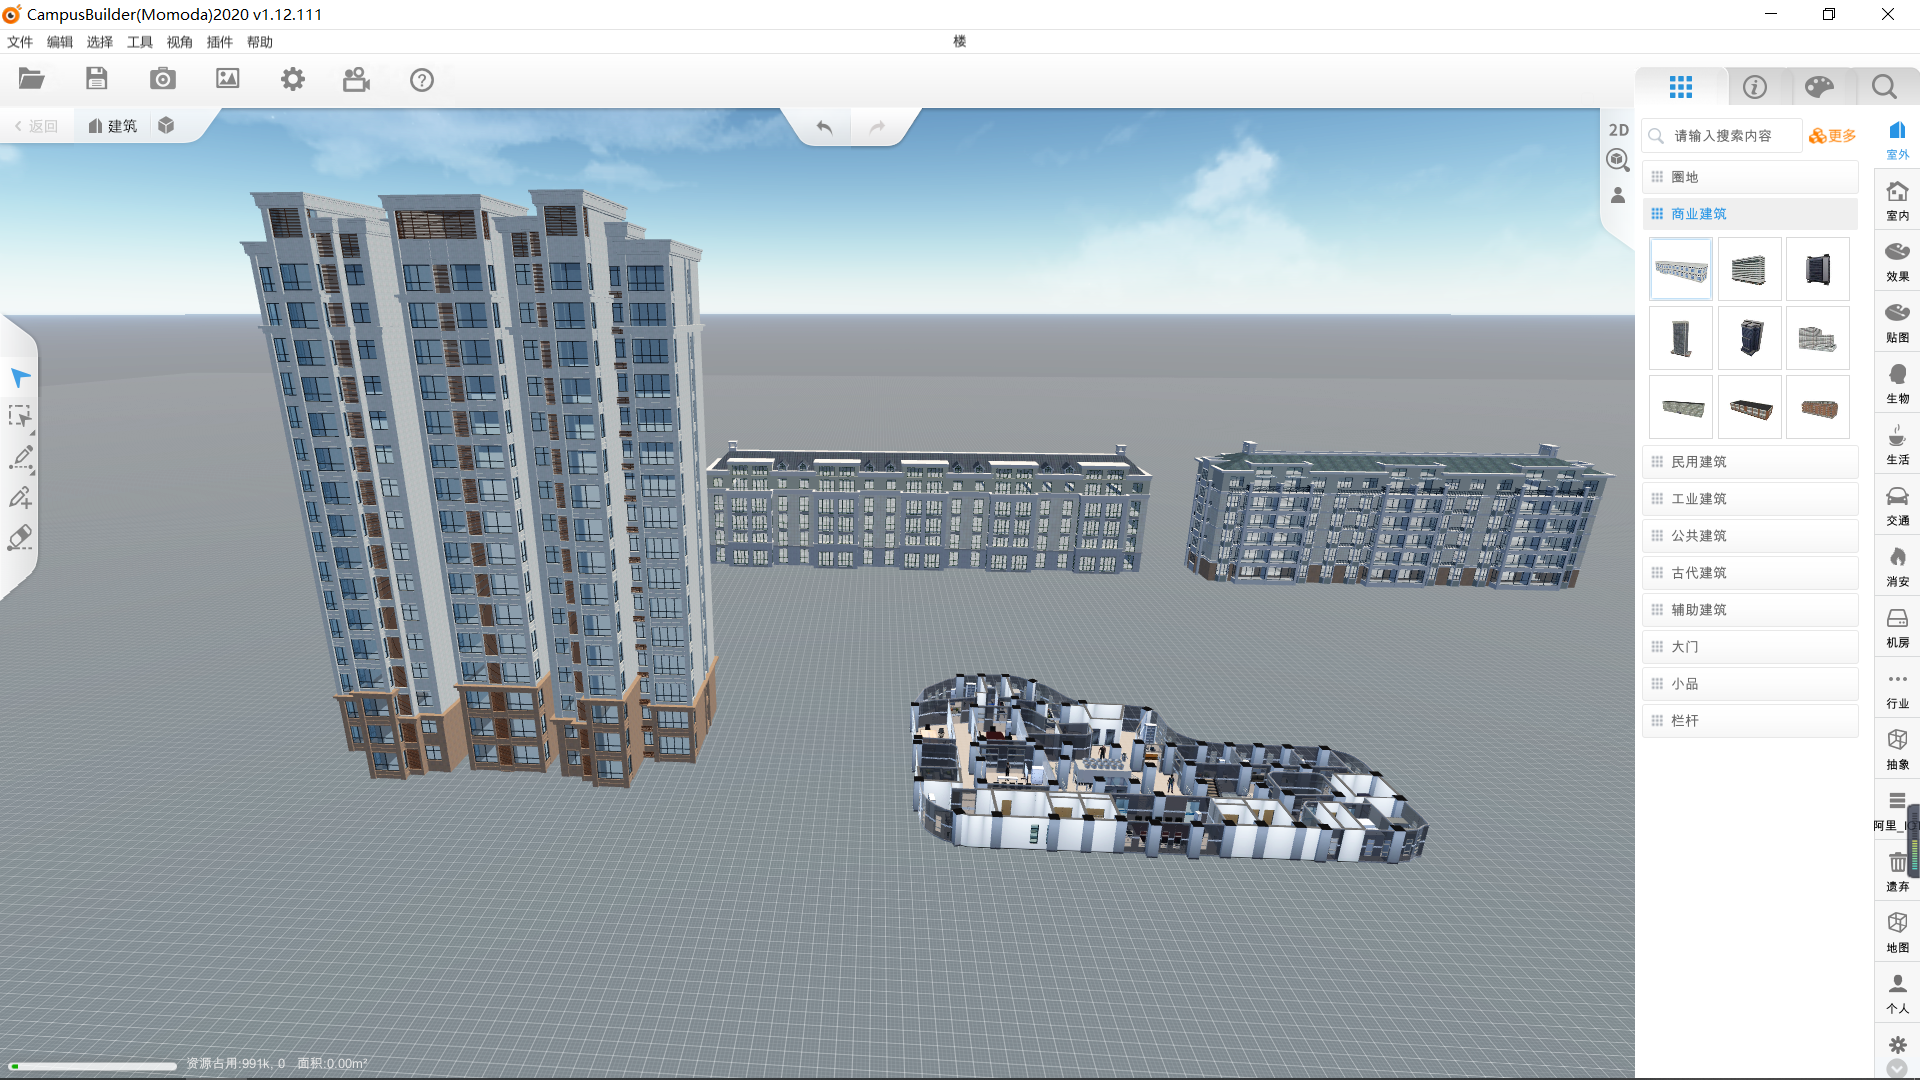The height and width of the screenshot is (1080, 1920).
Task: Select the first long building thumbnail
Action: tap(1681, 269)
